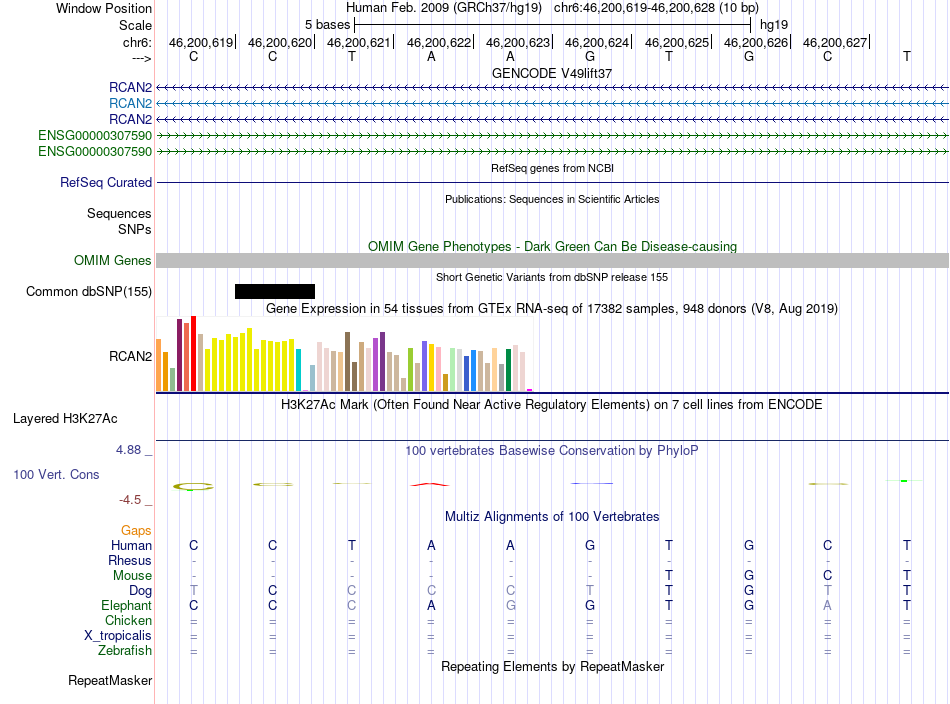Click 'Publications: Sequences in Scientific Articles' title
Screen dimensions: 950x704
[x=552, y=199]
